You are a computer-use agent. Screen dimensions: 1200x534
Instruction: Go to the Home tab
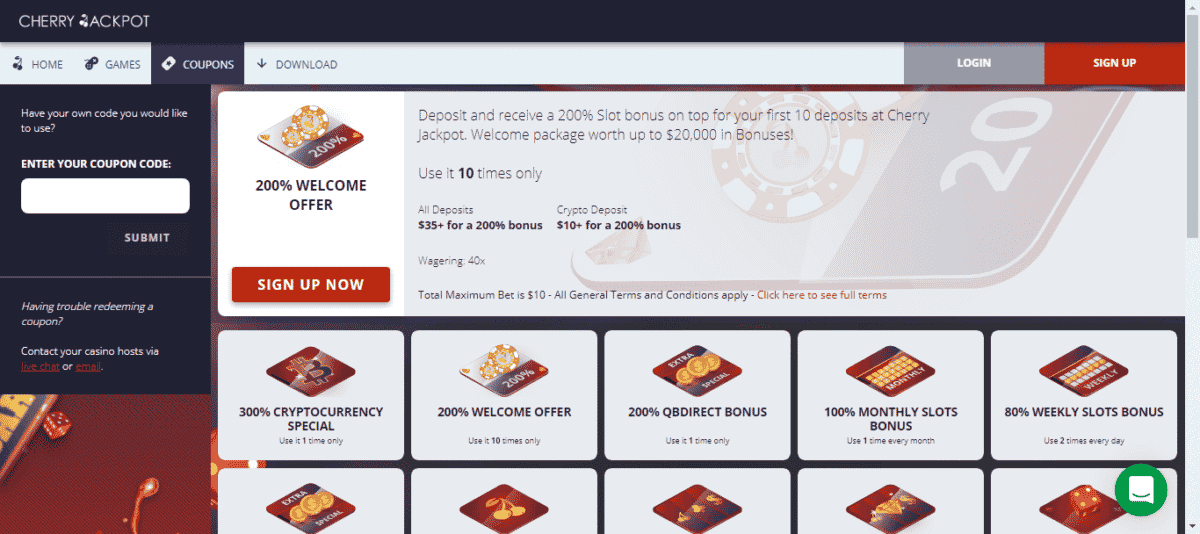(38, 64)
